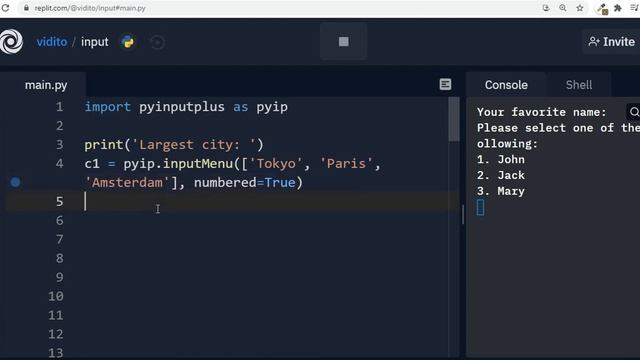
Task: Click line number 4 in the gutter
Action: pos(60,164)
